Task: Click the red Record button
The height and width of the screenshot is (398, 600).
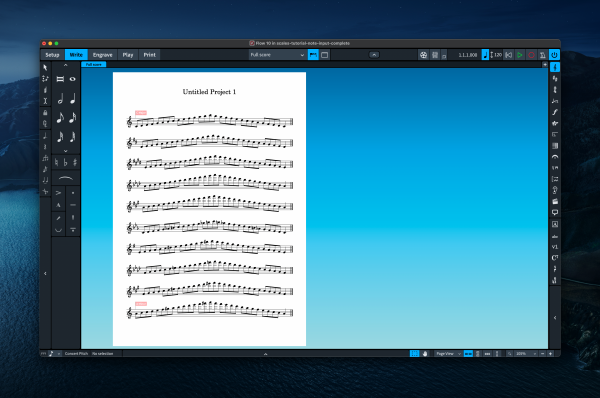Action: 531,55
